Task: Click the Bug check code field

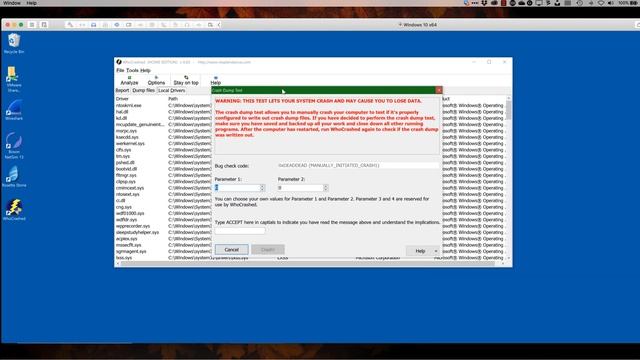Action: click(358, 165)
